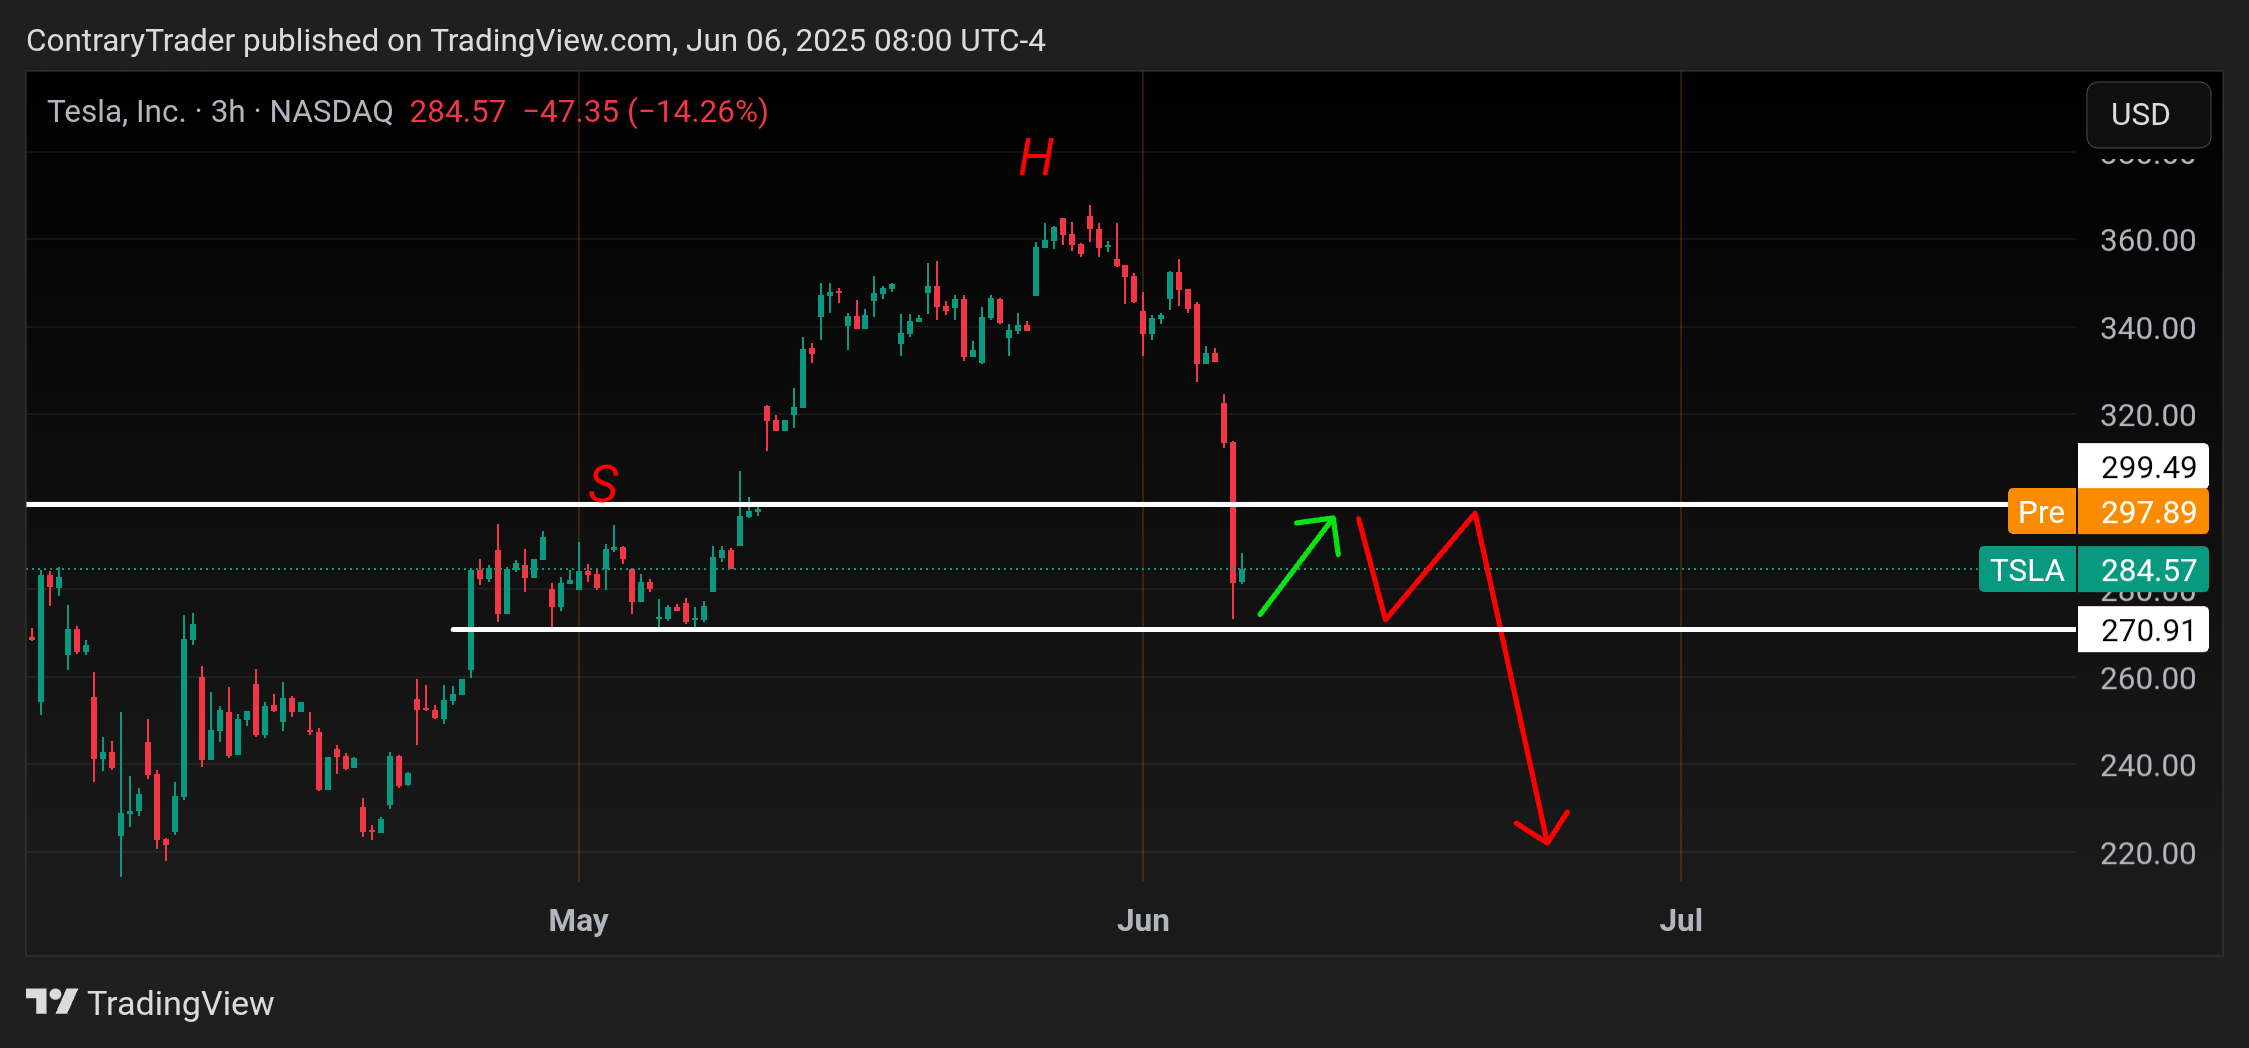The height and width of the screenshot is (1048, 2249).
Task: Select the TSLA price label tag
Action: pyautogui.click(x=2027, y=570)
